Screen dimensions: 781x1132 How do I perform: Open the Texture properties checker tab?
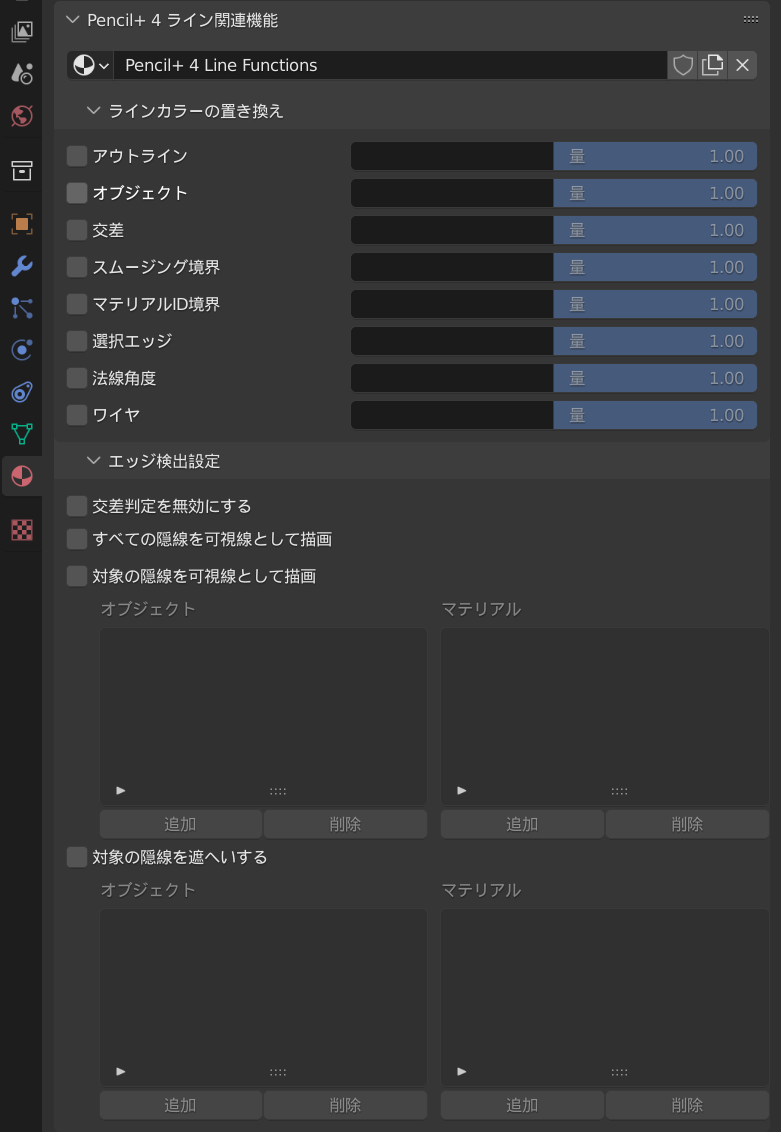point(21,529)
